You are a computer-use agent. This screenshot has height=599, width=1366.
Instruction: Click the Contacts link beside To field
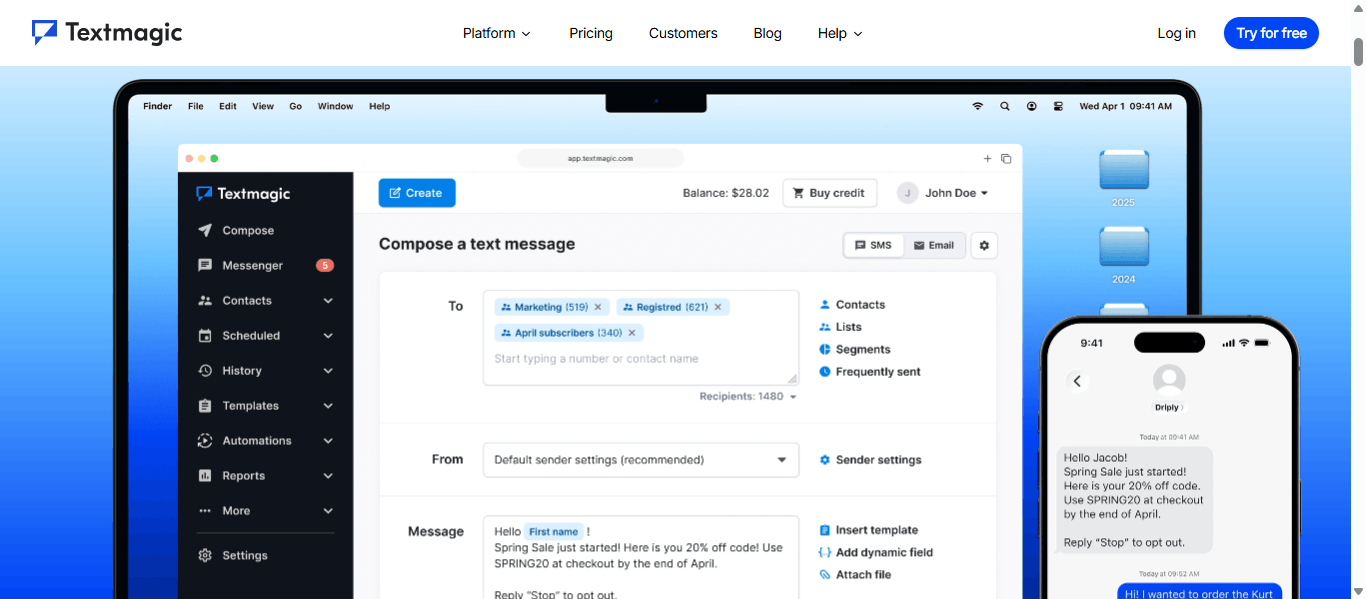pyautogui.click(x=852, y=305)
